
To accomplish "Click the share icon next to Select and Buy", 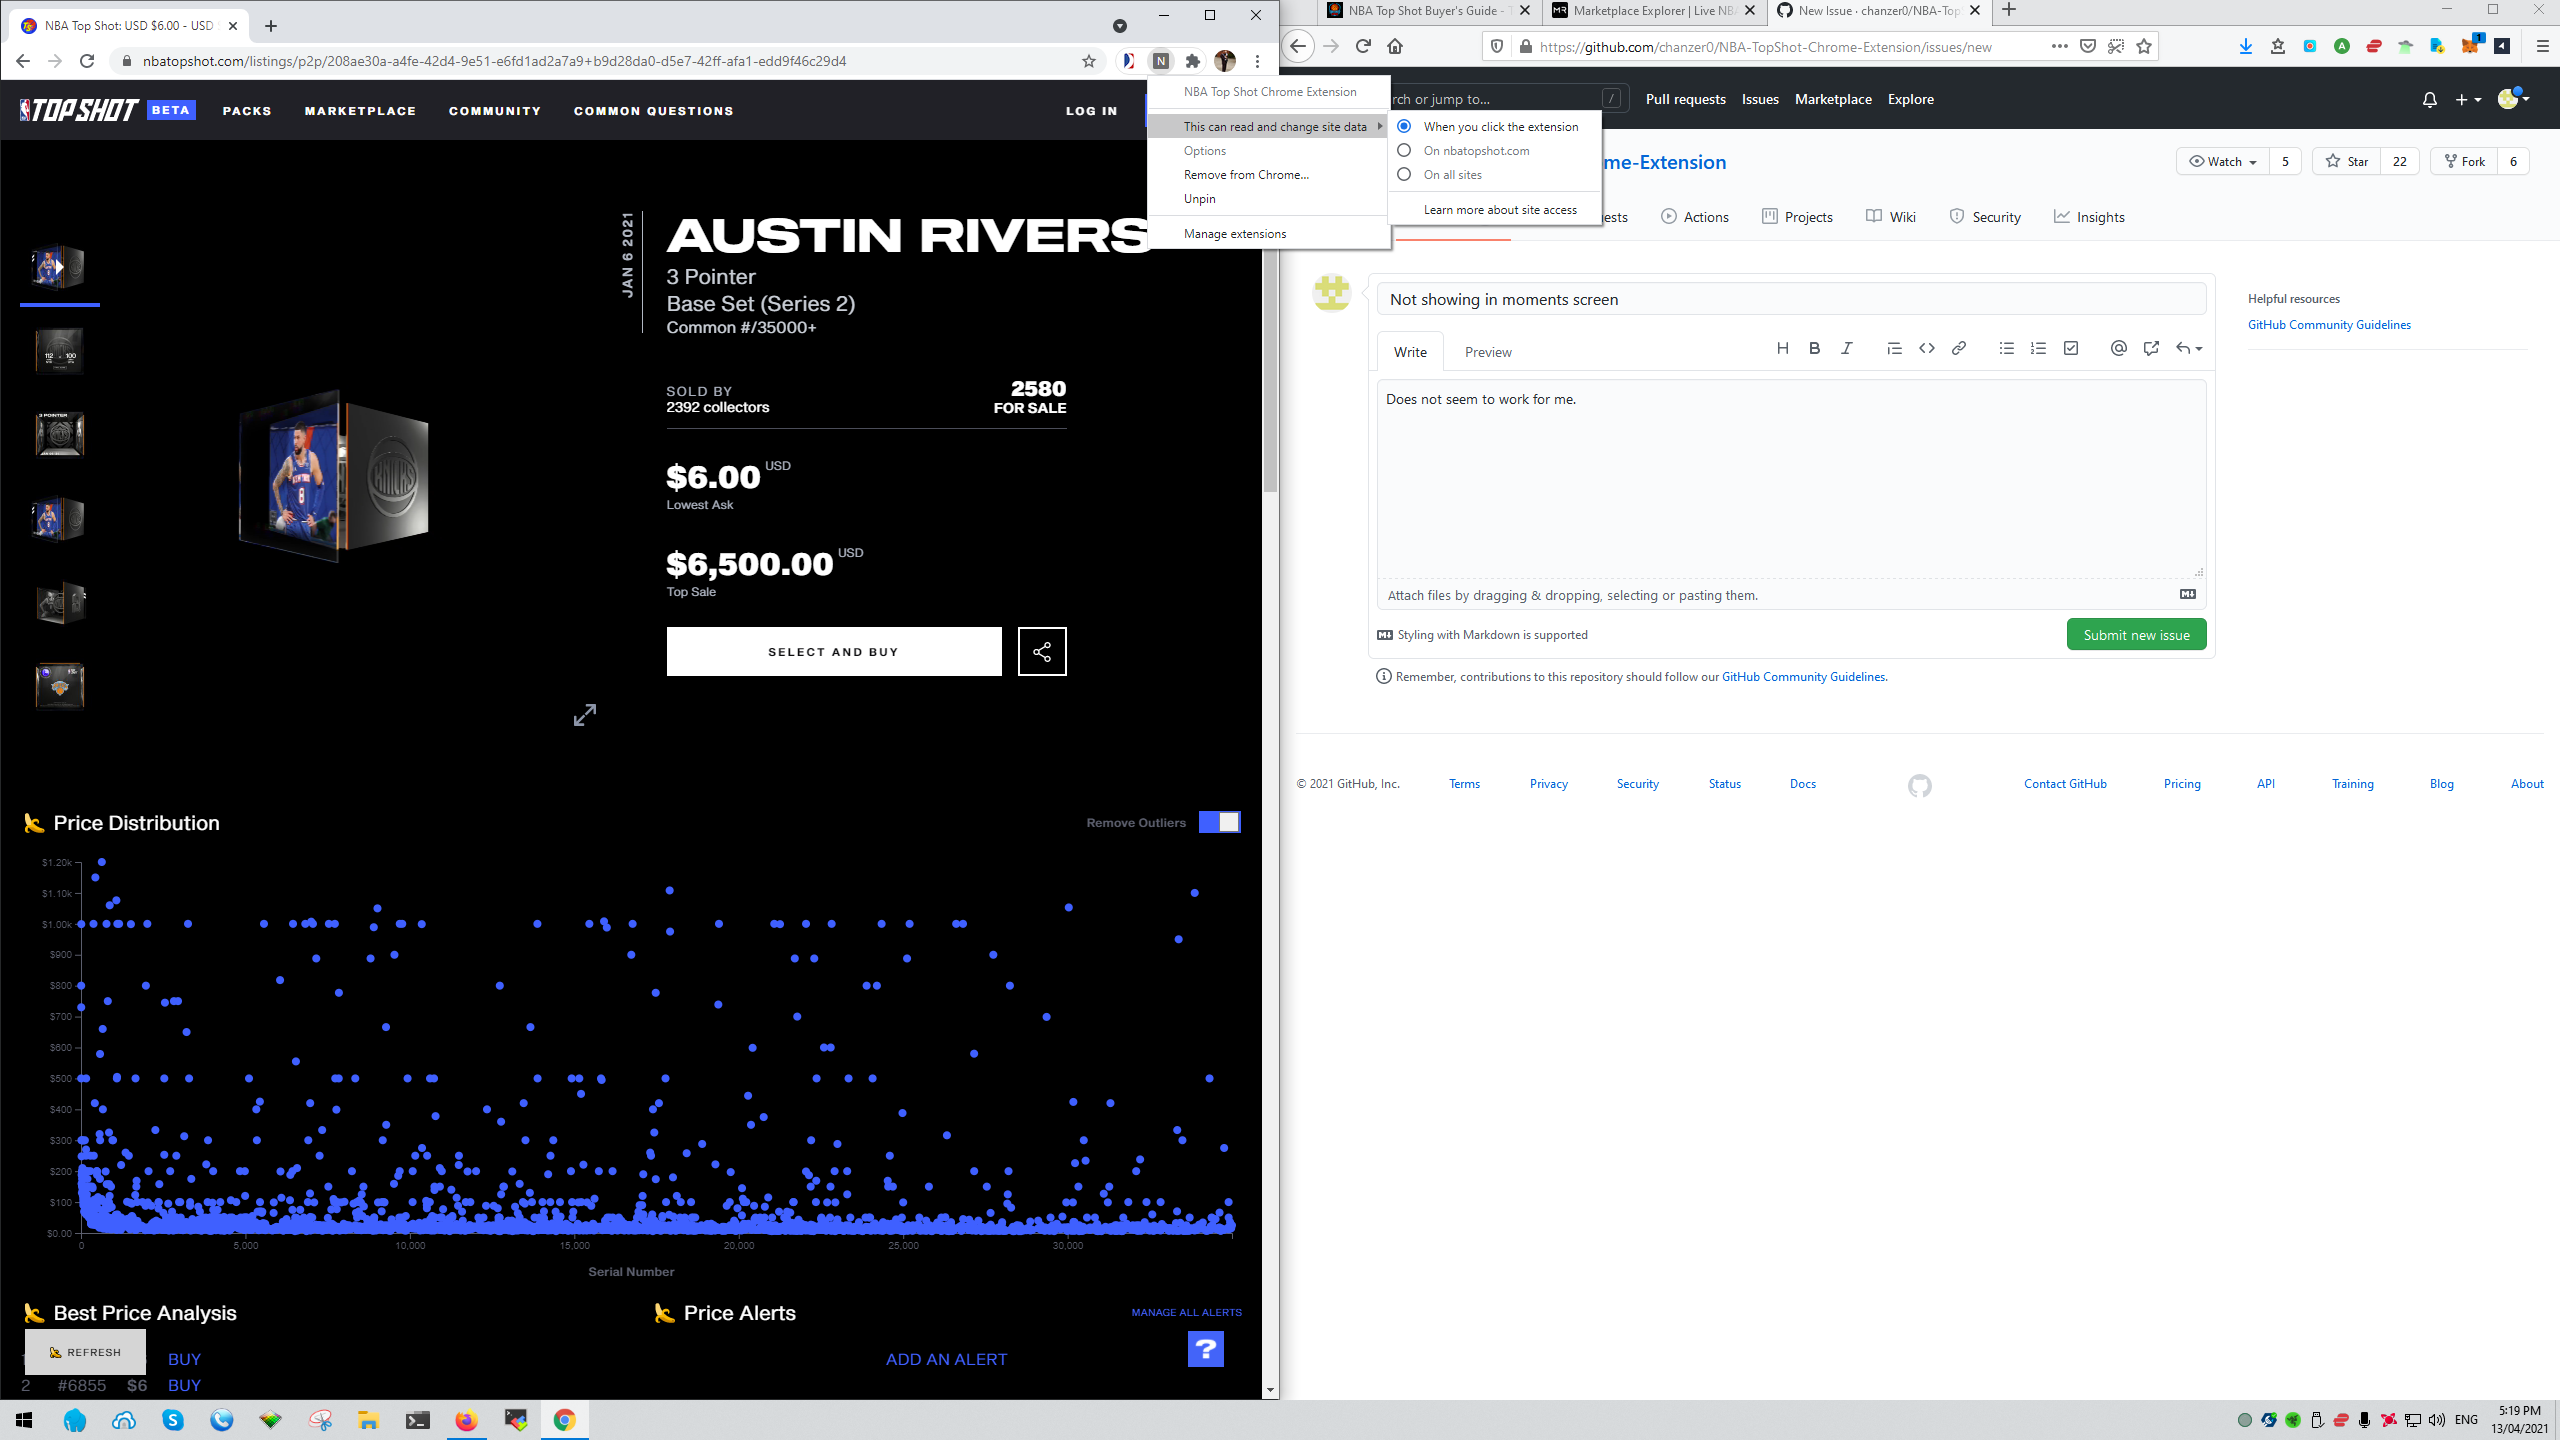I will point(1042,652).
